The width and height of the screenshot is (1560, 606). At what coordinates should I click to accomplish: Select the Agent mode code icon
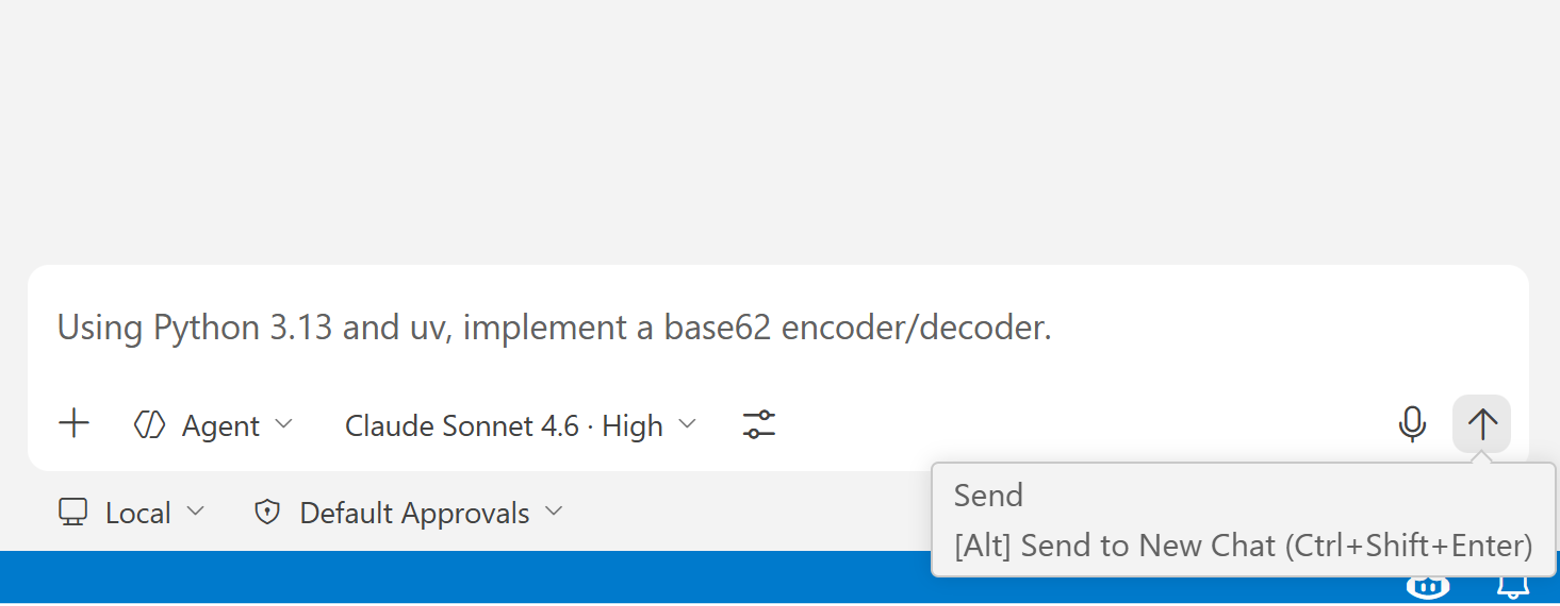click(x=148, y=424)
